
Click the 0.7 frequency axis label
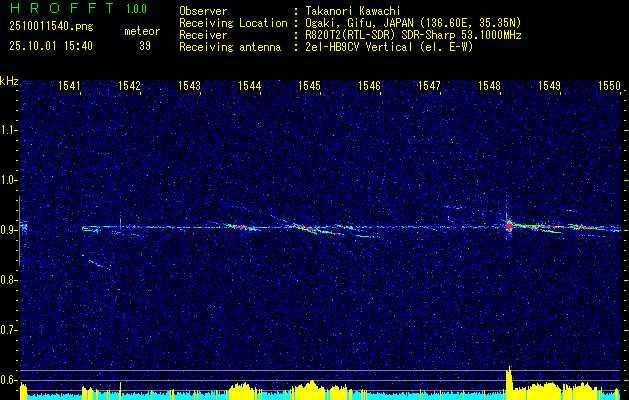[x=7, y=330]
